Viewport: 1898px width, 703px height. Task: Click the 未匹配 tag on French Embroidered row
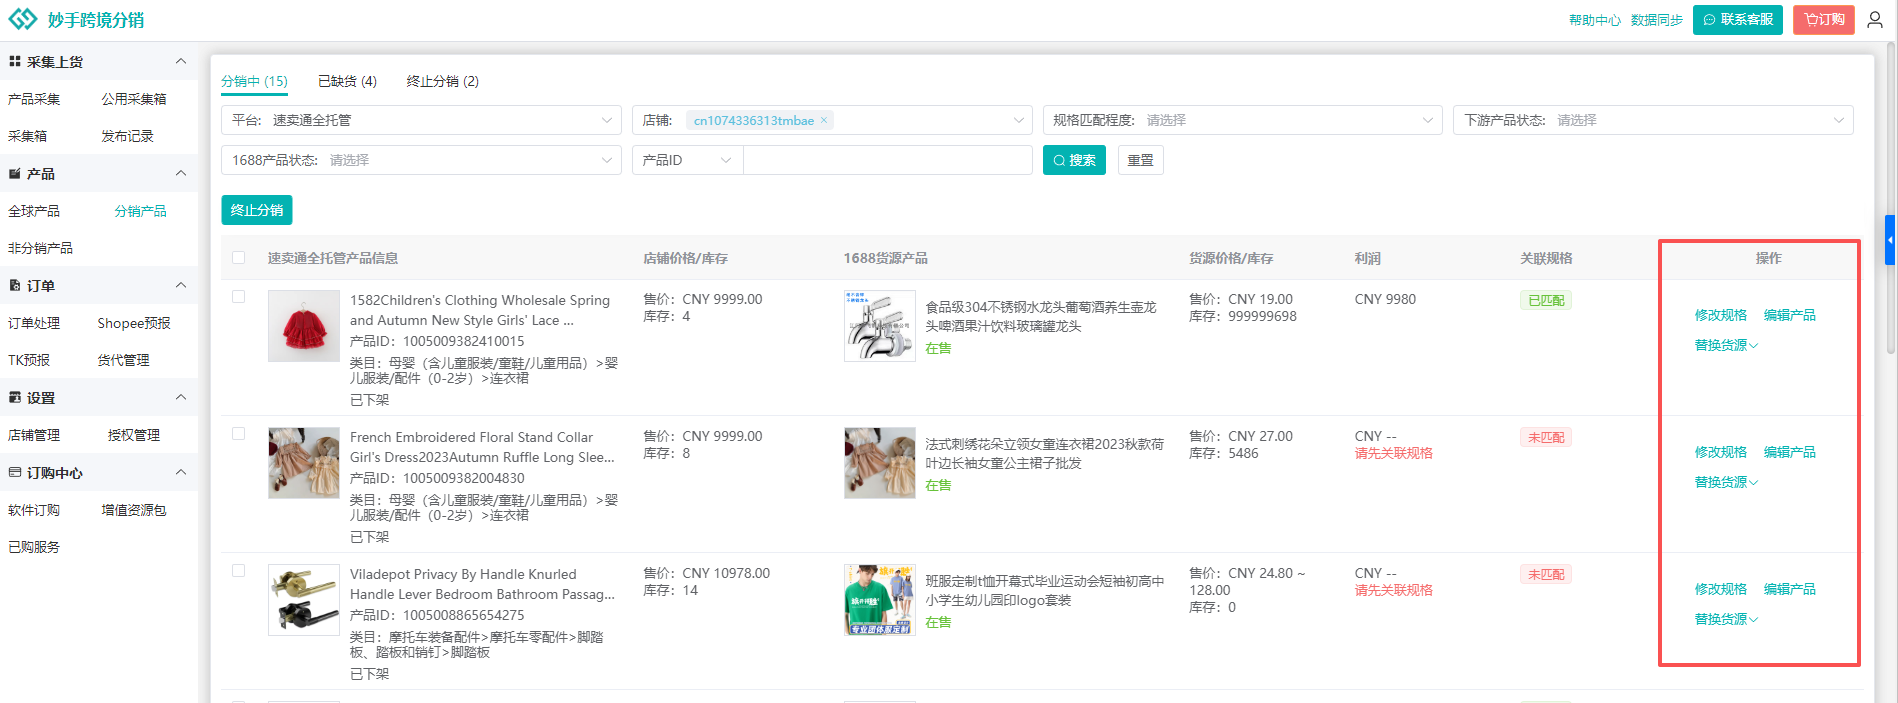(x=1546, y=438)
